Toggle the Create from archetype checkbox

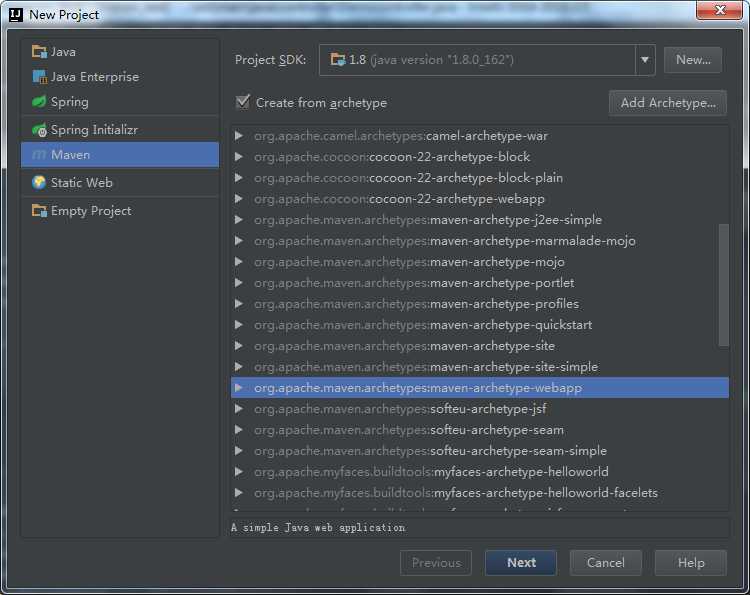tap(243, 102)
